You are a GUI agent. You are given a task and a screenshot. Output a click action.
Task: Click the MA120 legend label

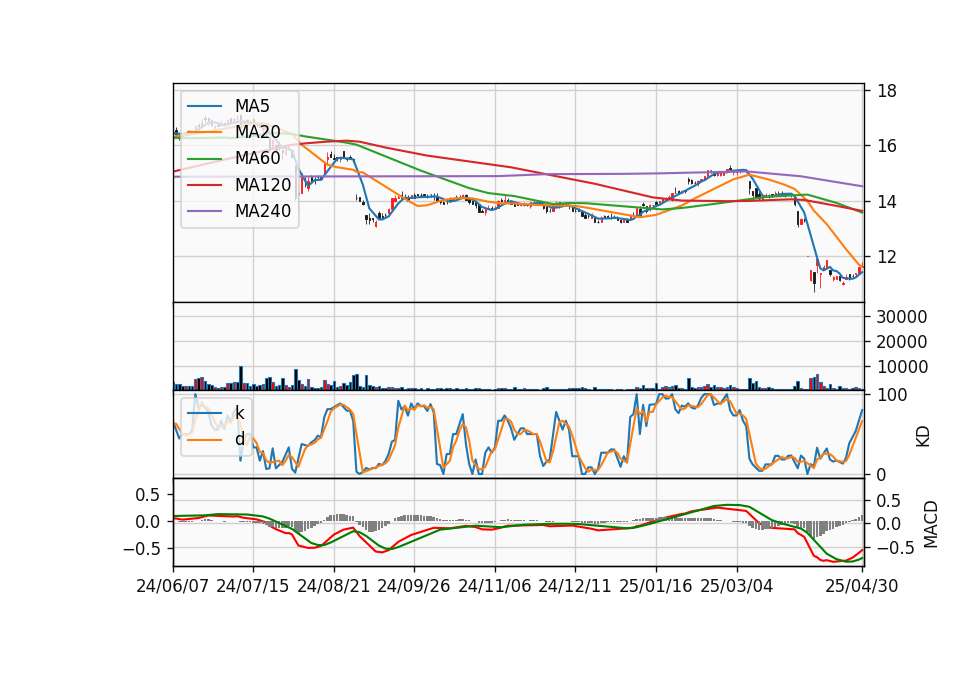coord(263,185)
